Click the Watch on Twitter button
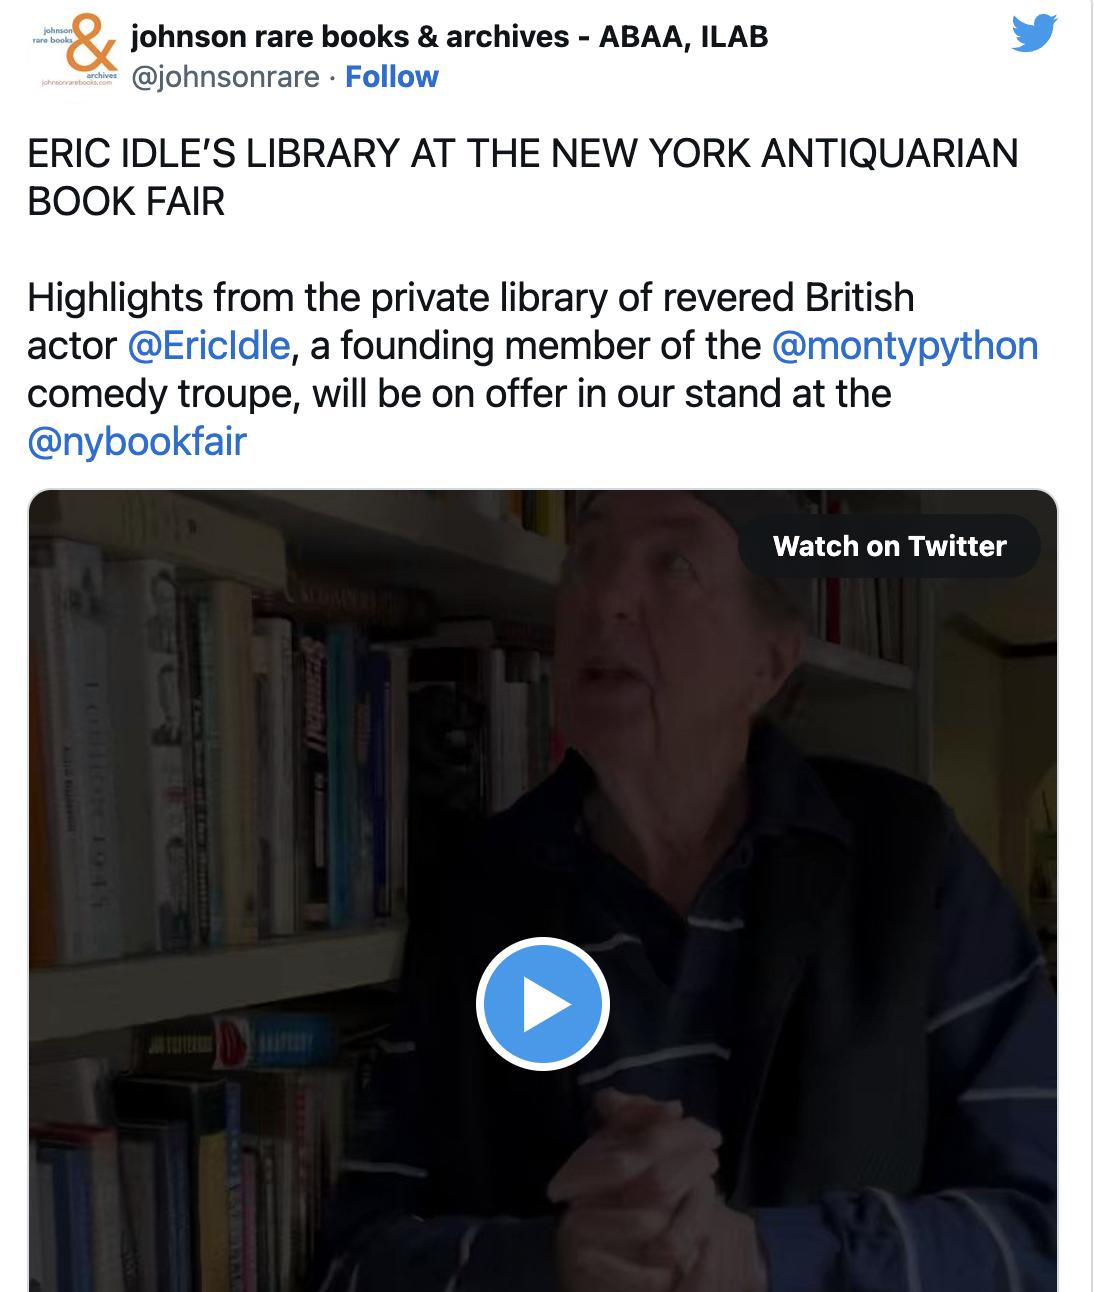The width and height of the screenshot is (1094, 1292). click(x=889, y=546)
